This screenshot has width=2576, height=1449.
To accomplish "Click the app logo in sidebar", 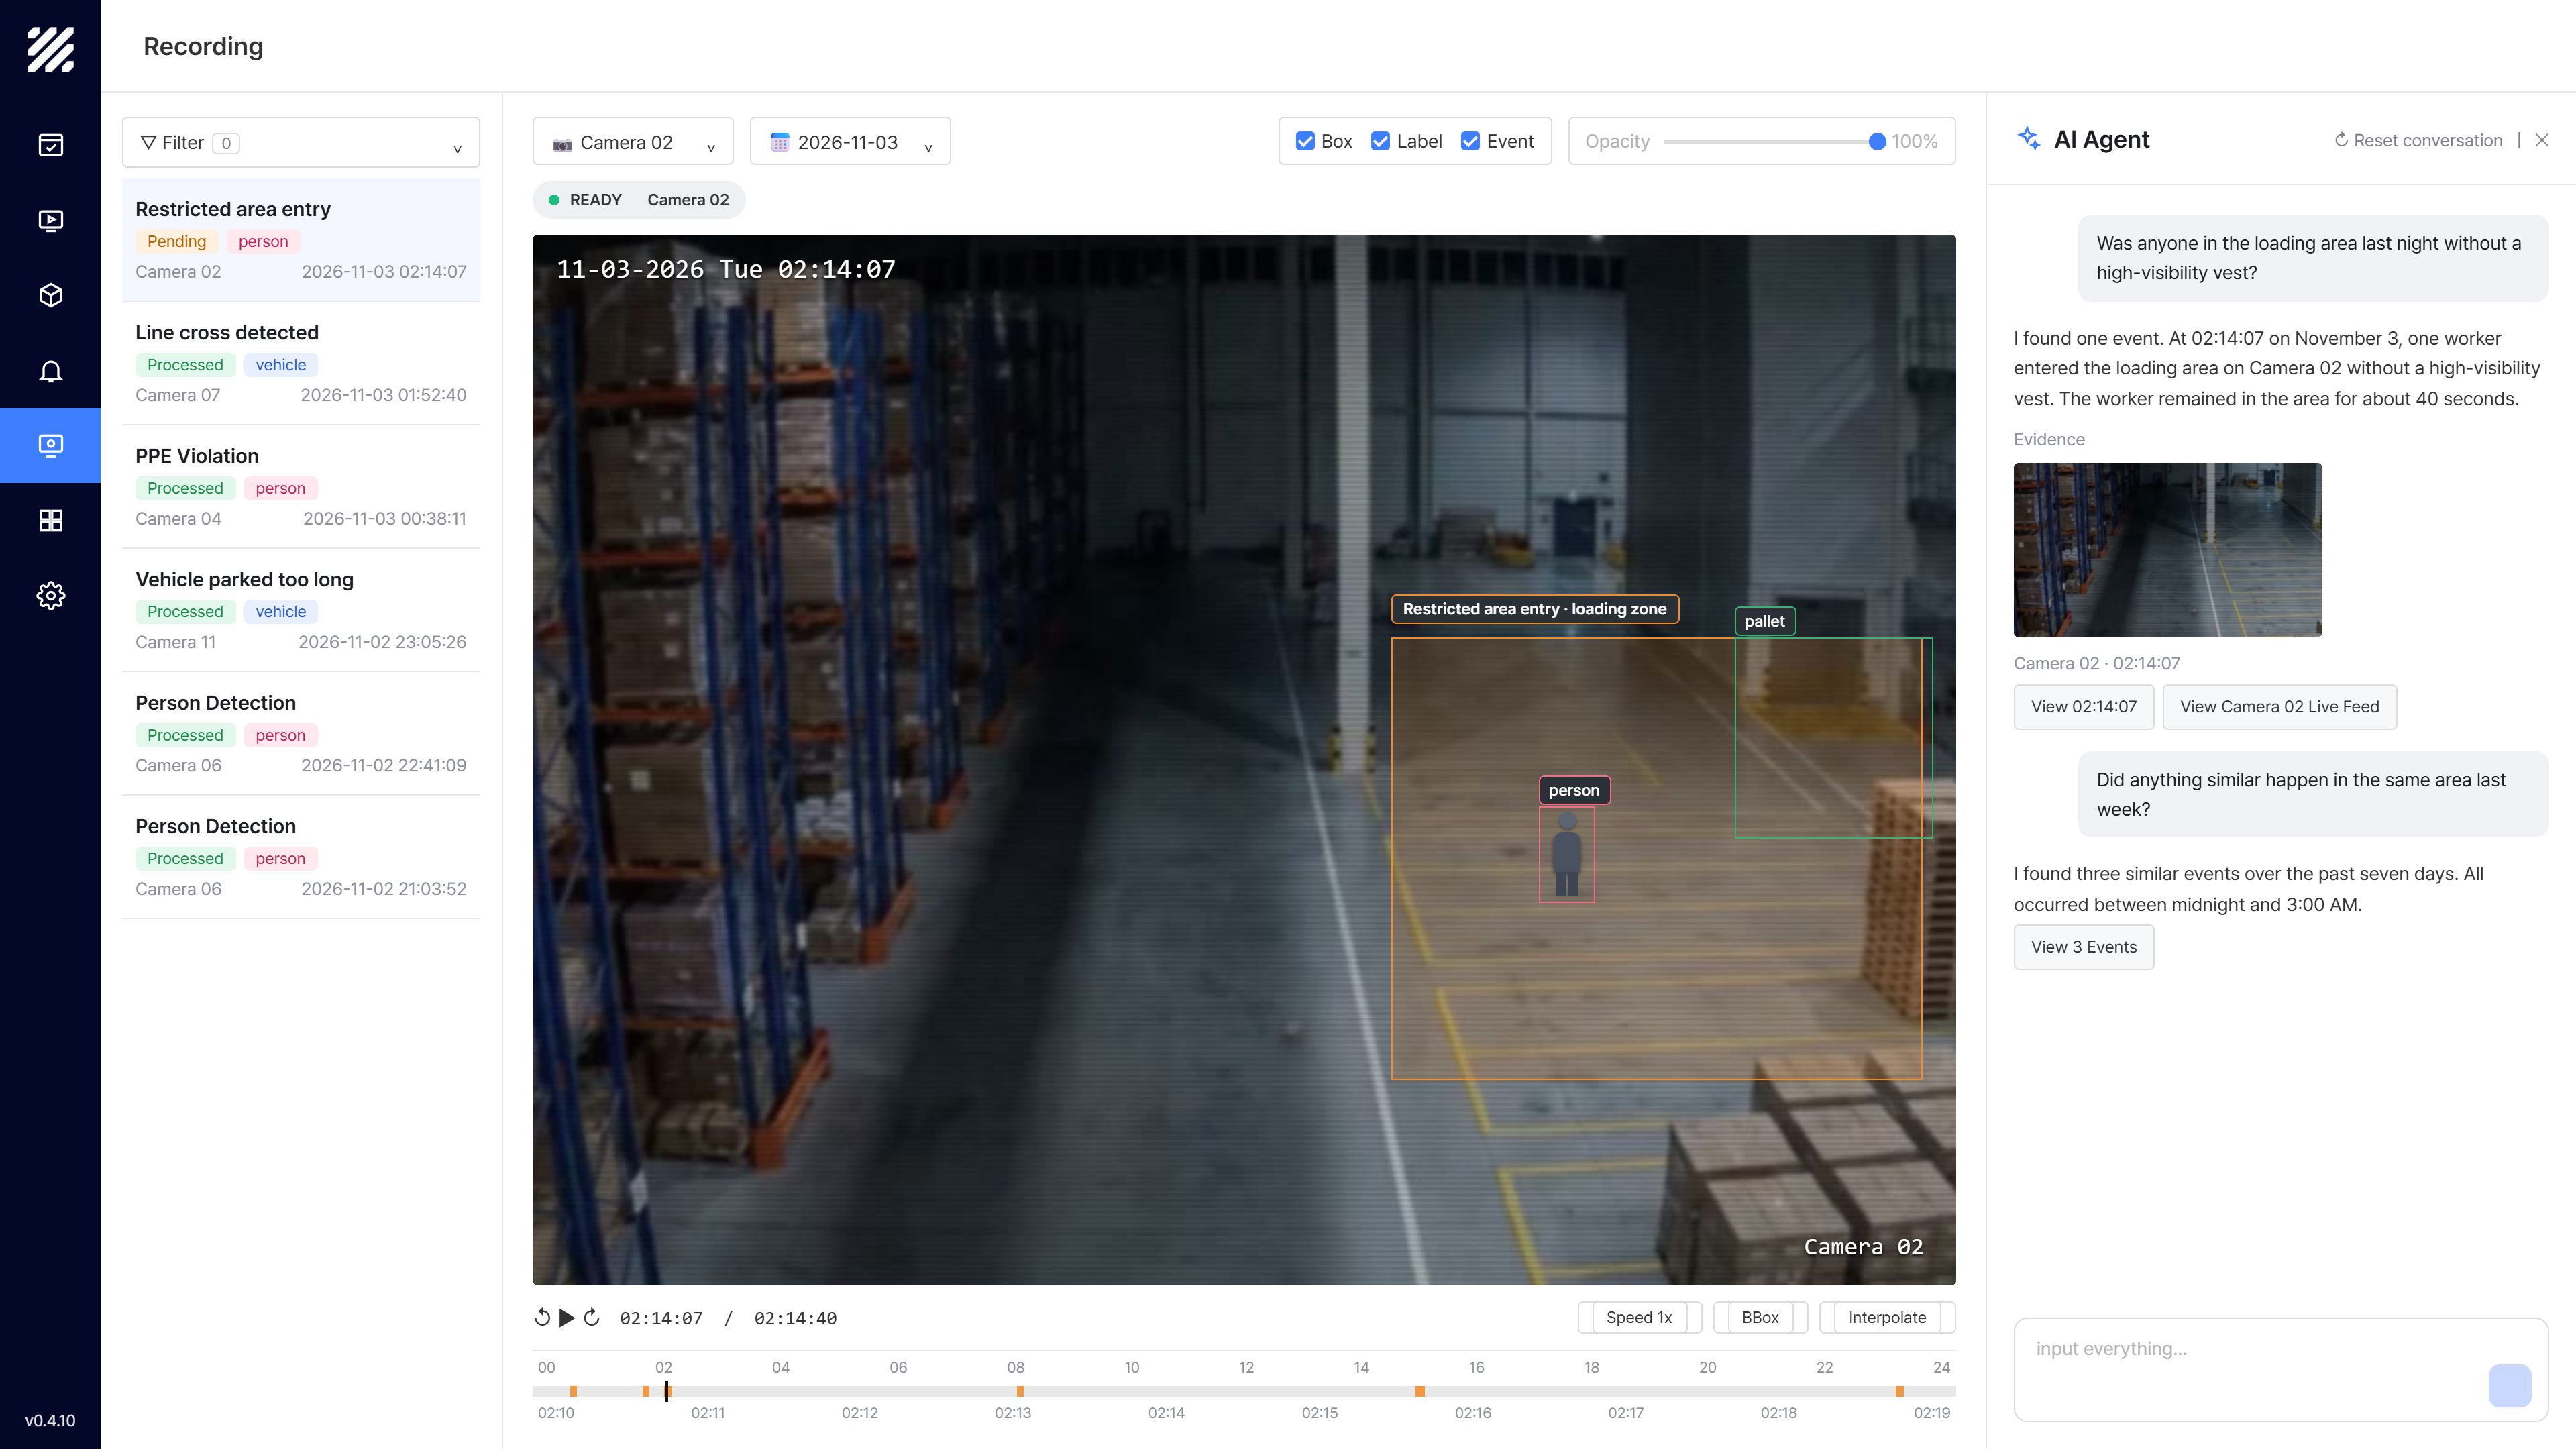I will click(x=50, y=49).
